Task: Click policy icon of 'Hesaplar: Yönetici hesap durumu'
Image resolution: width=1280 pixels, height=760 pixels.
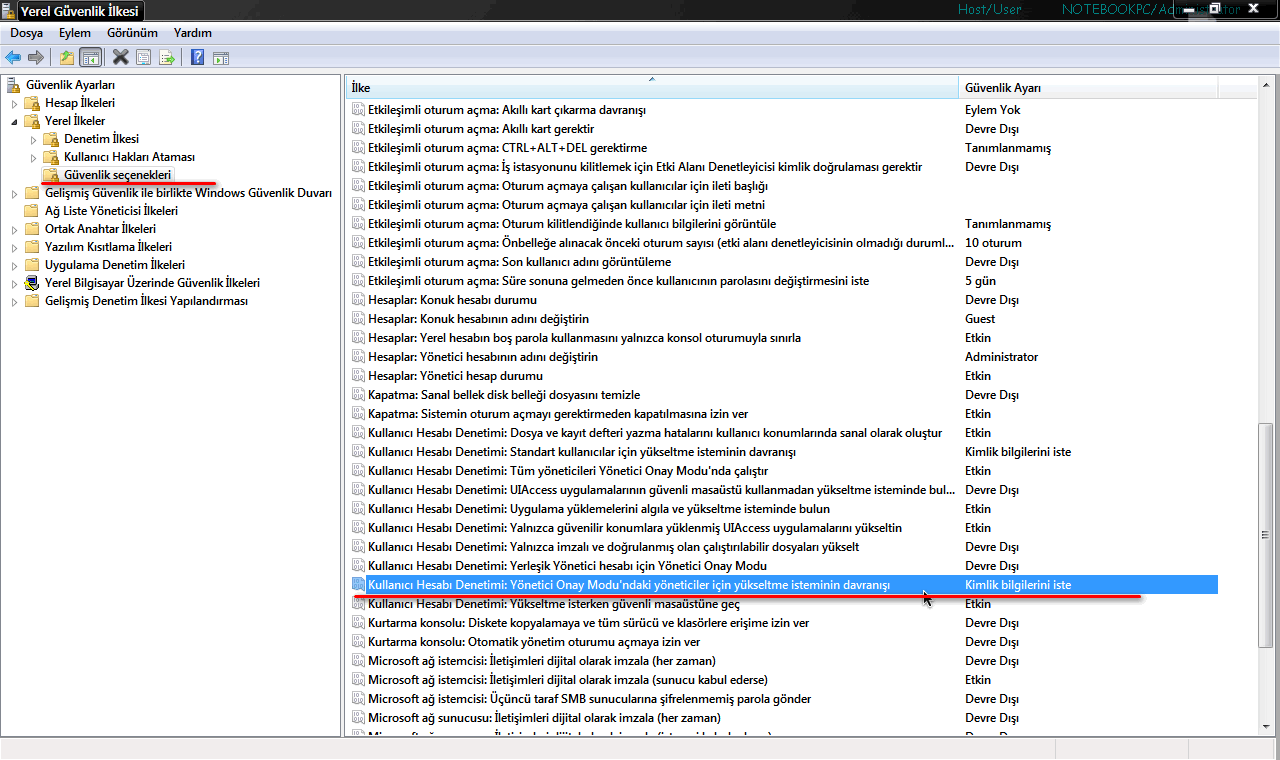Action: coord(358,376)
